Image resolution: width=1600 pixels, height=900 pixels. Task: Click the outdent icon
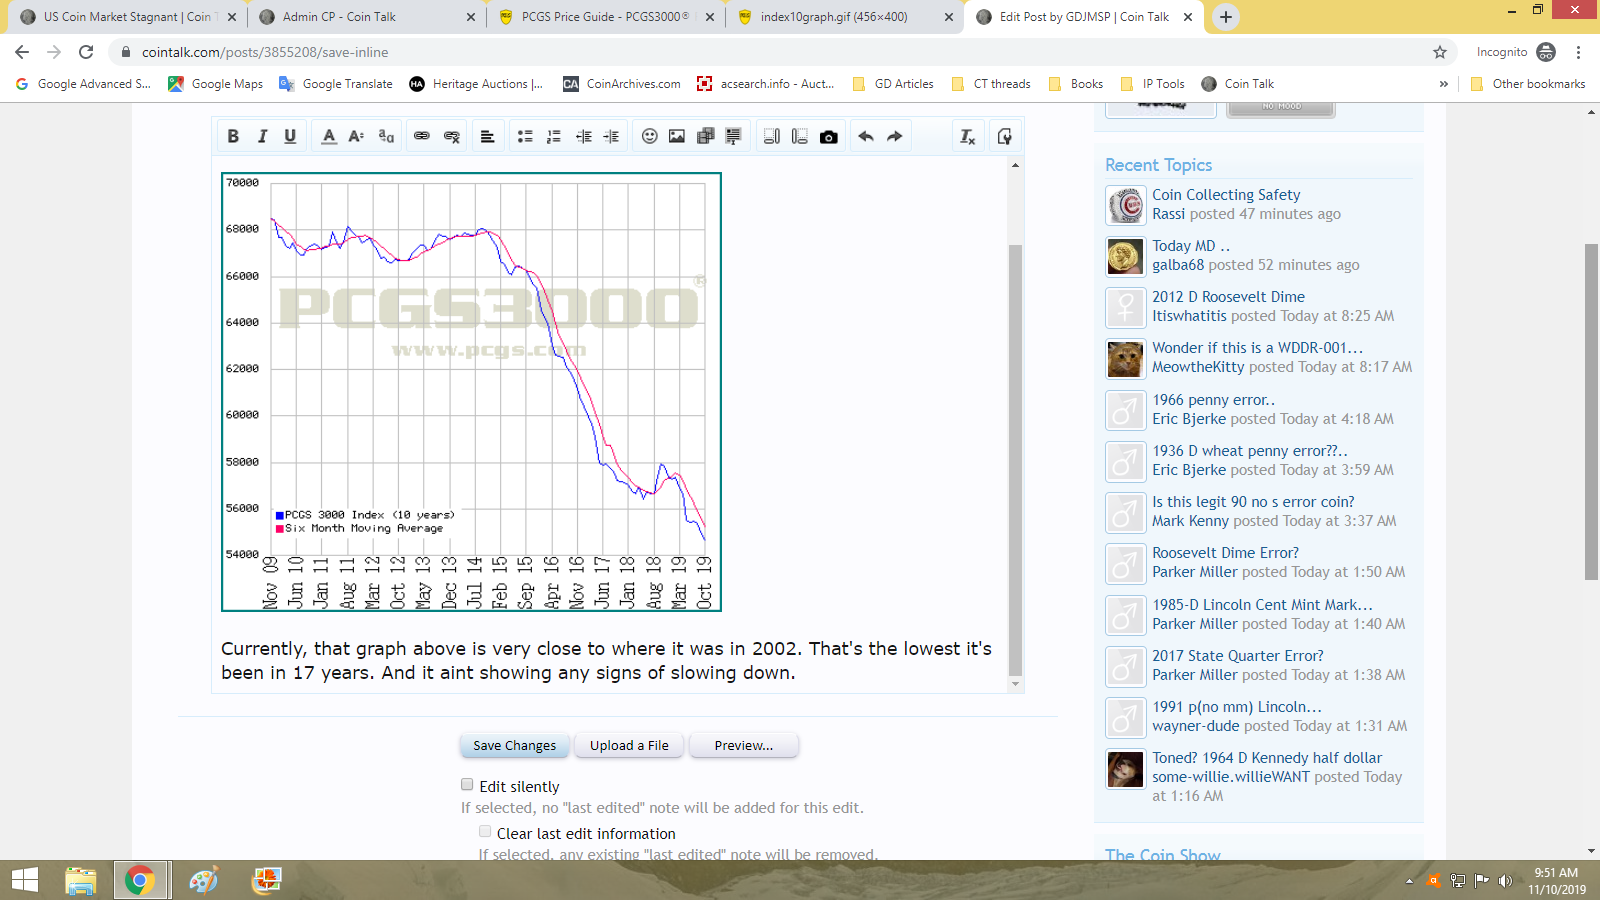pyautogui.click(x=584, y=136)
